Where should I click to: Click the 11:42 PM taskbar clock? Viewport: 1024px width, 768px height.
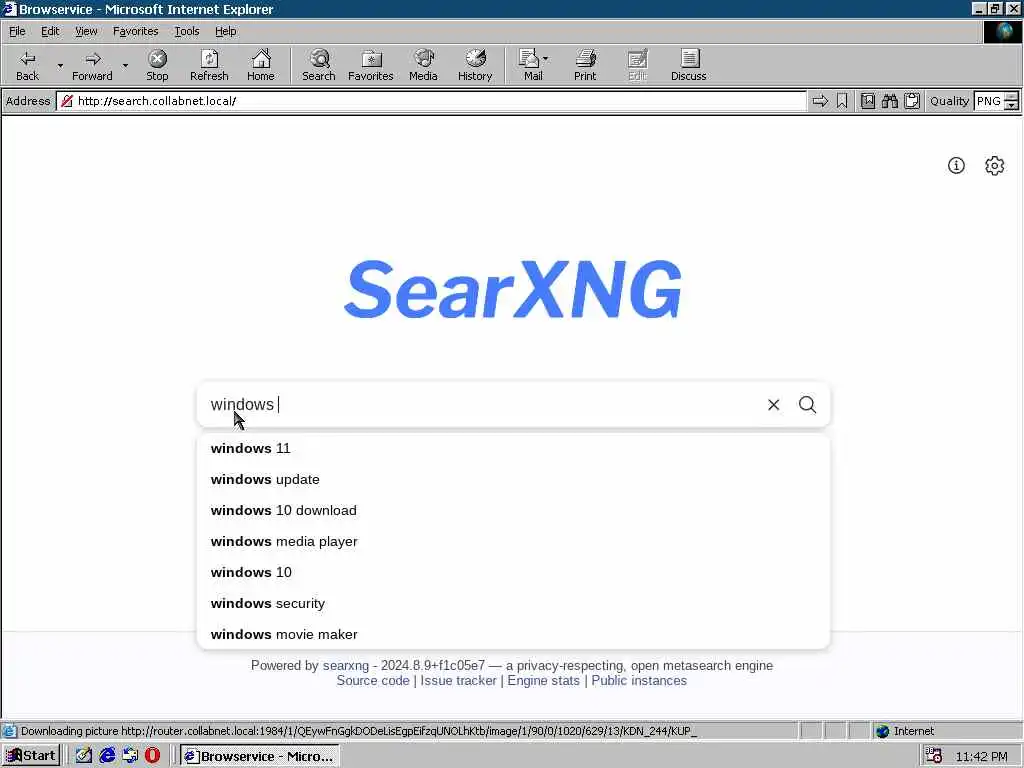pos(982,756)
